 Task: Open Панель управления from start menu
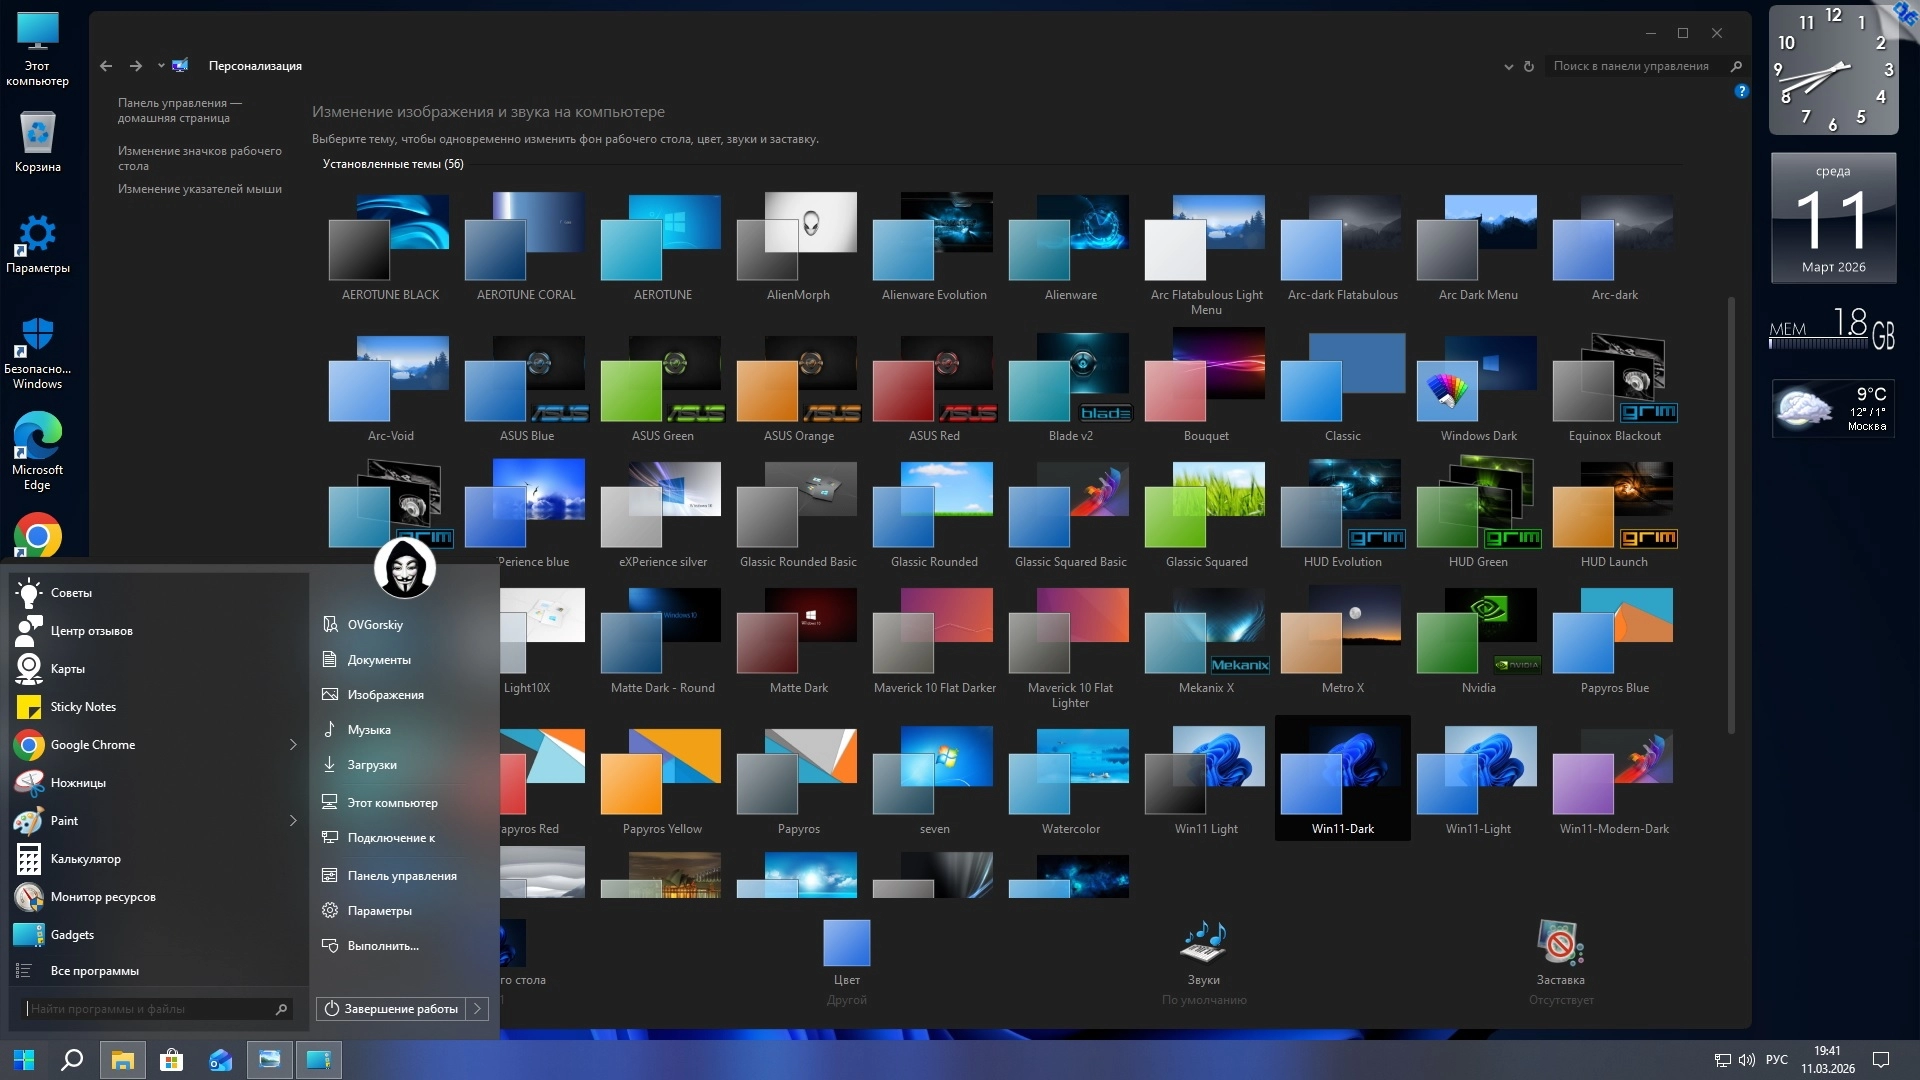(x=402, y=876)
